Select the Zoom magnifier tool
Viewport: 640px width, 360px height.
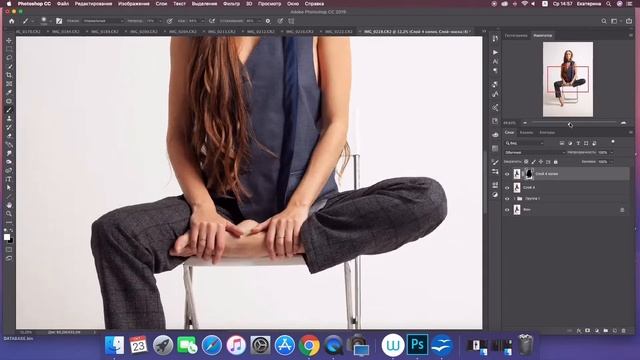[x=9, y=213]
